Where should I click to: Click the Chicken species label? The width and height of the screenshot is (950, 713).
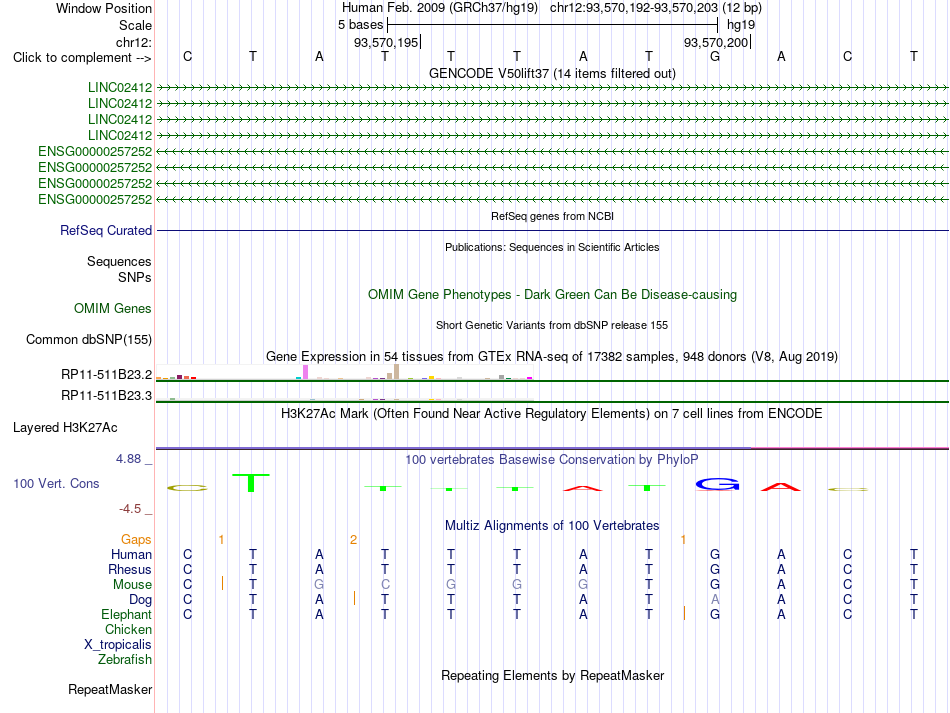128,629
